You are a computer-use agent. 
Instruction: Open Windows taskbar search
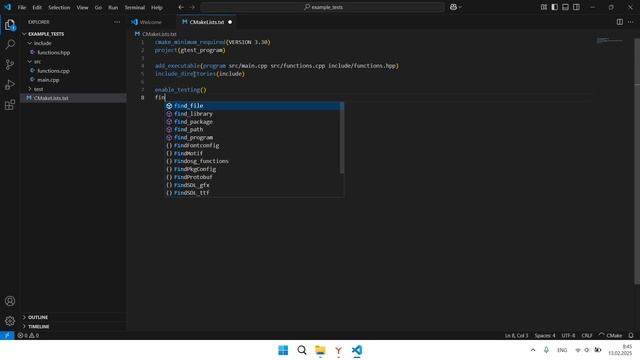(302, 350)
